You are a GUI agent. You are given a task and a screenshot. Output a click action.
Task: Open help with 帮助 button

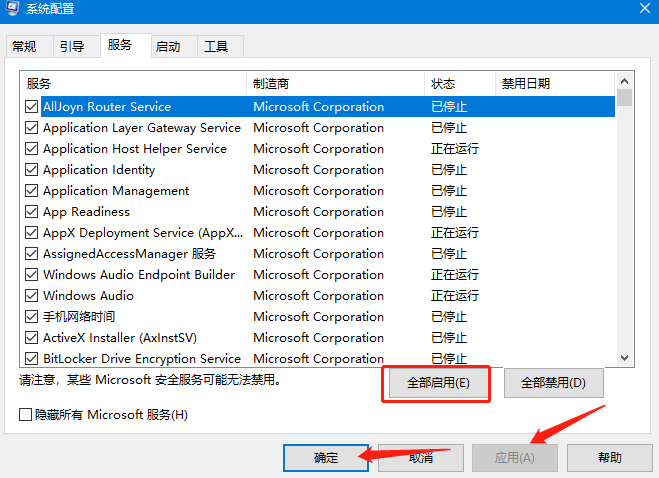click(x=609, y=458)
